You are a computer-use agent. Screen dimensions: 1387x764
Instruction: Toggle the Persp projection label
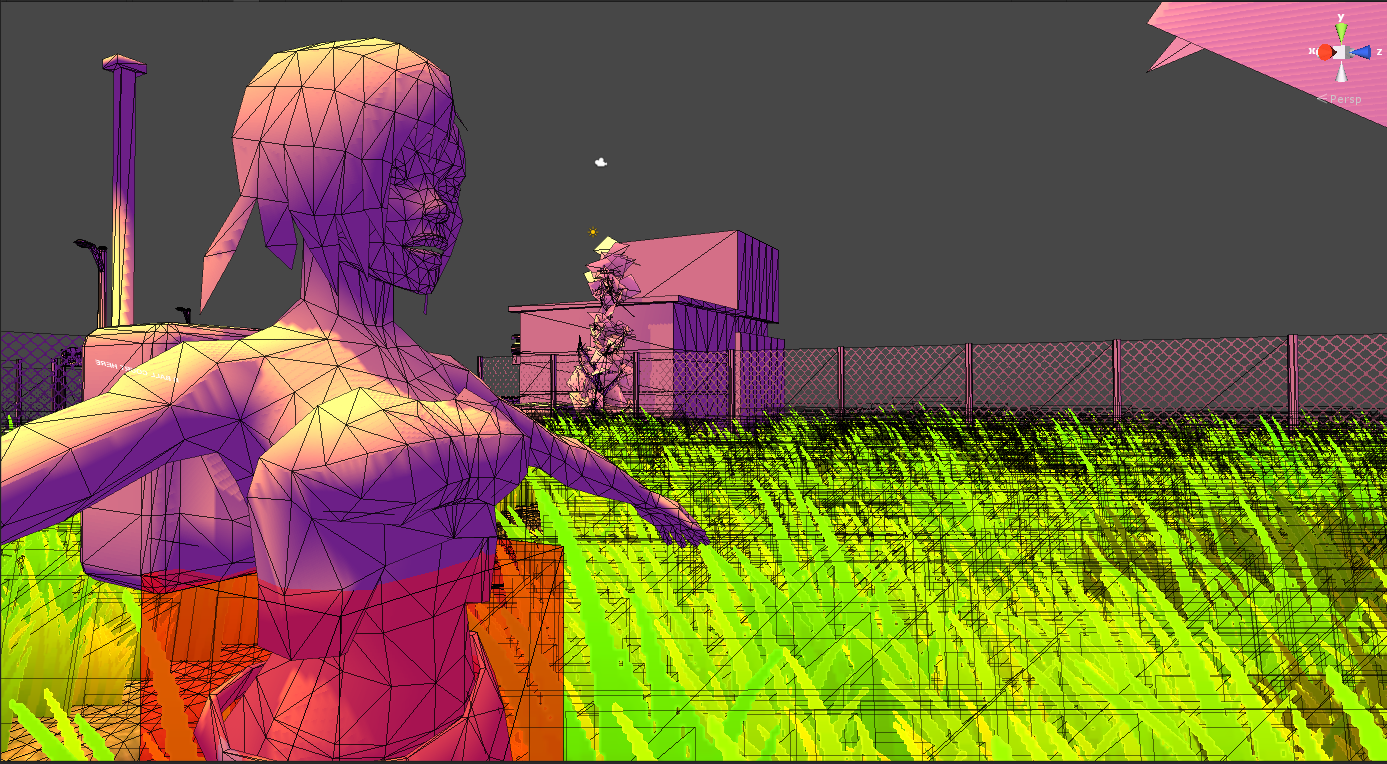click(x=1338, y=98)
